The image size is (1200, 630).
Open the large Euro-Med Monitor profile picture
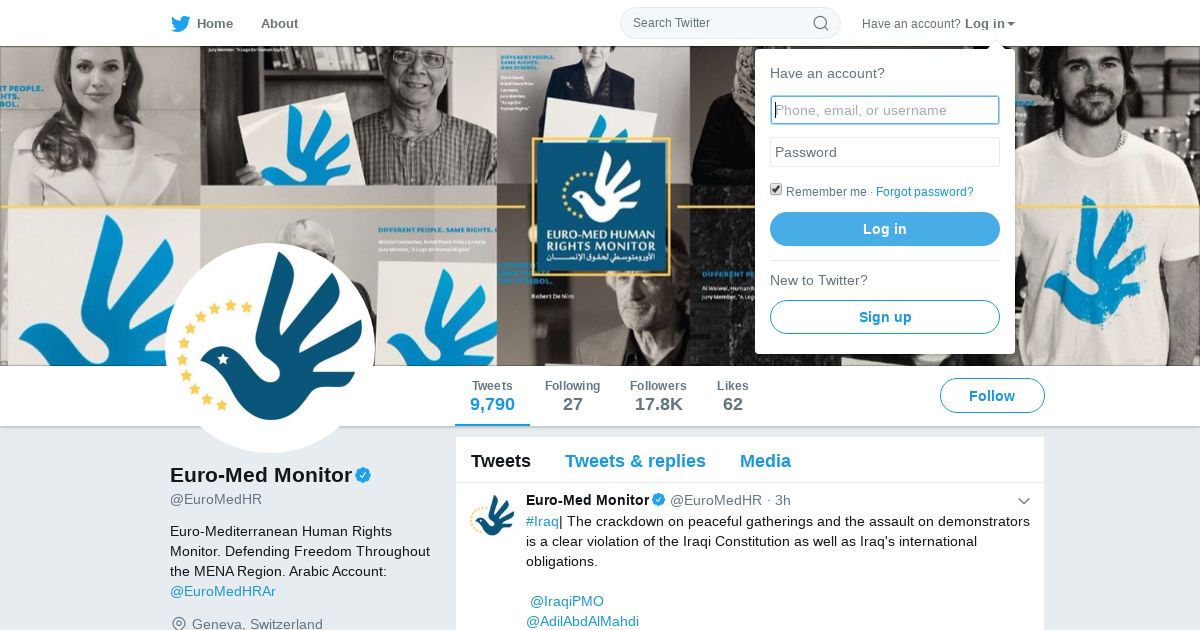(x=270, y=348)
